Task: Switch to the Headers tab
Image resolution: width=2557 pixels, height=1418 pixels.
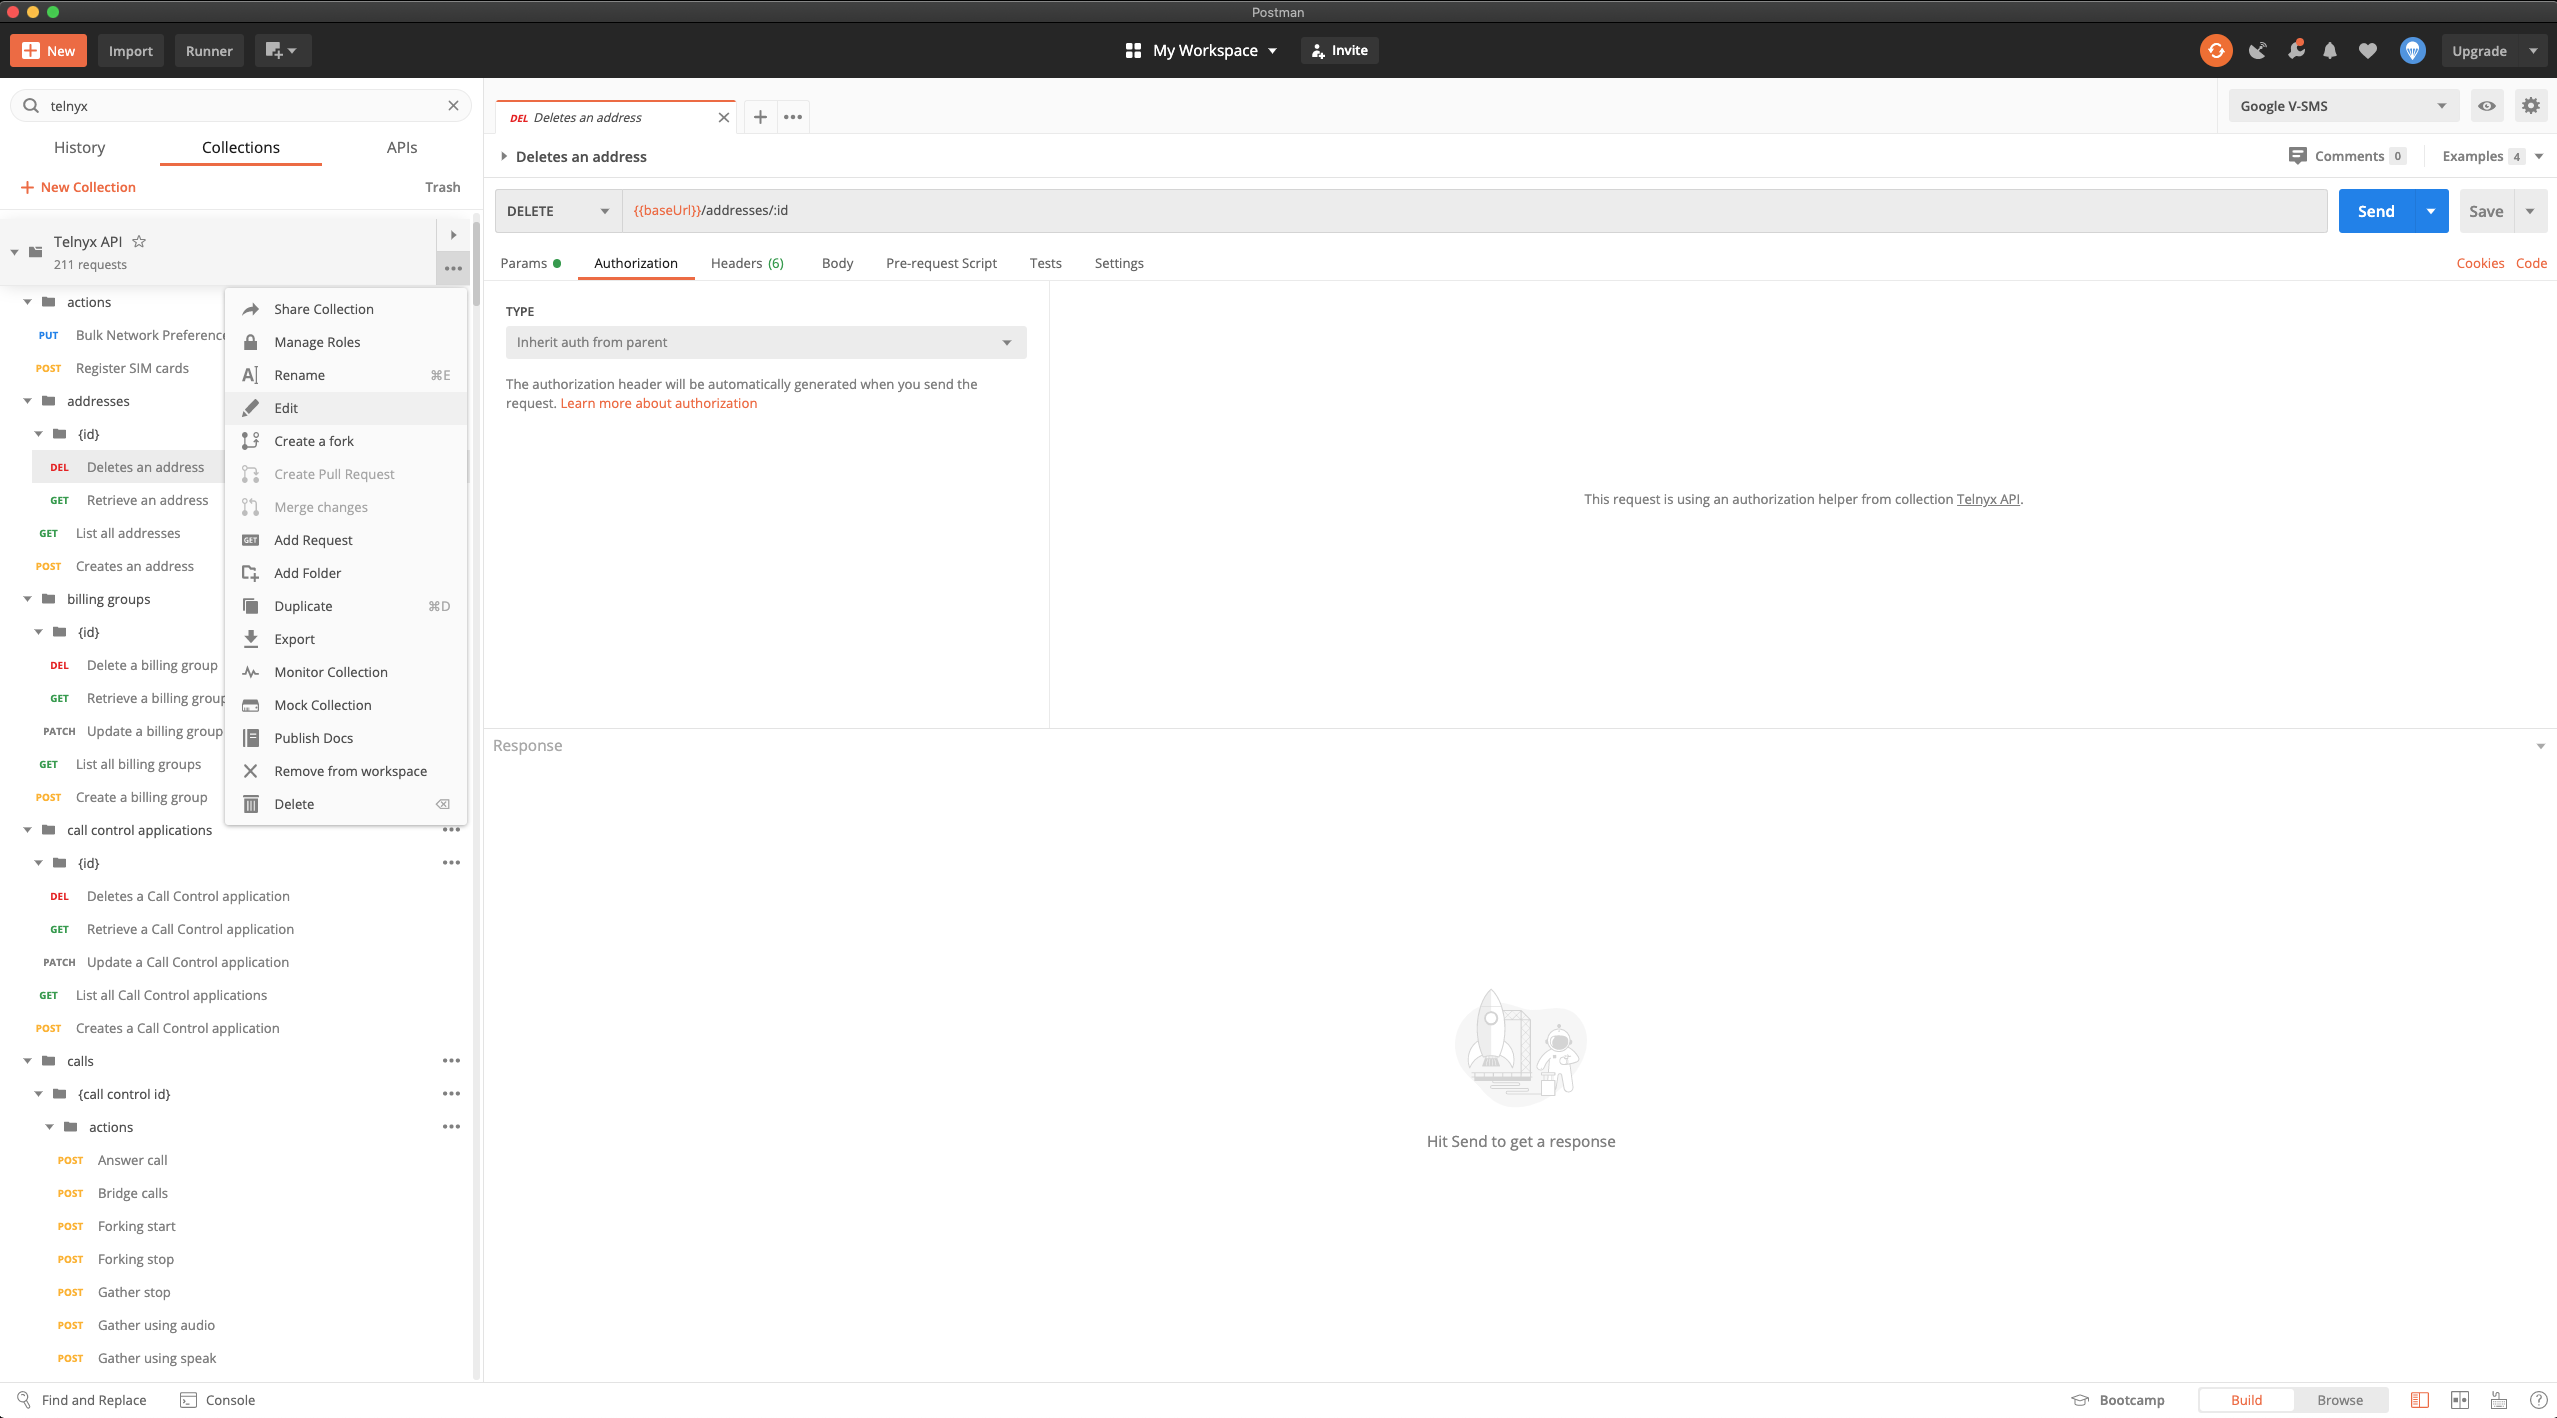Action: 747,263
